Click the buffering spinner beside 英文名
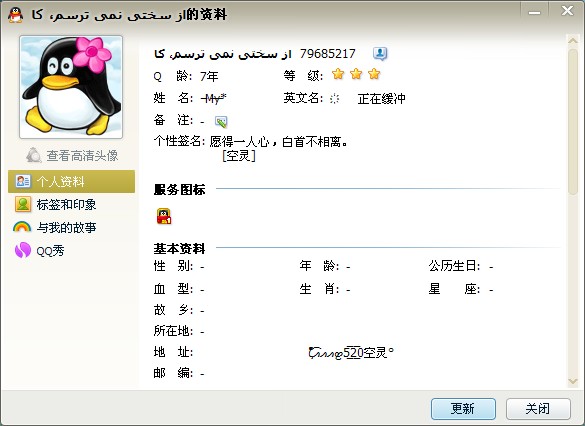The height and width of the screenshot is (426, 585). [335, 98]
